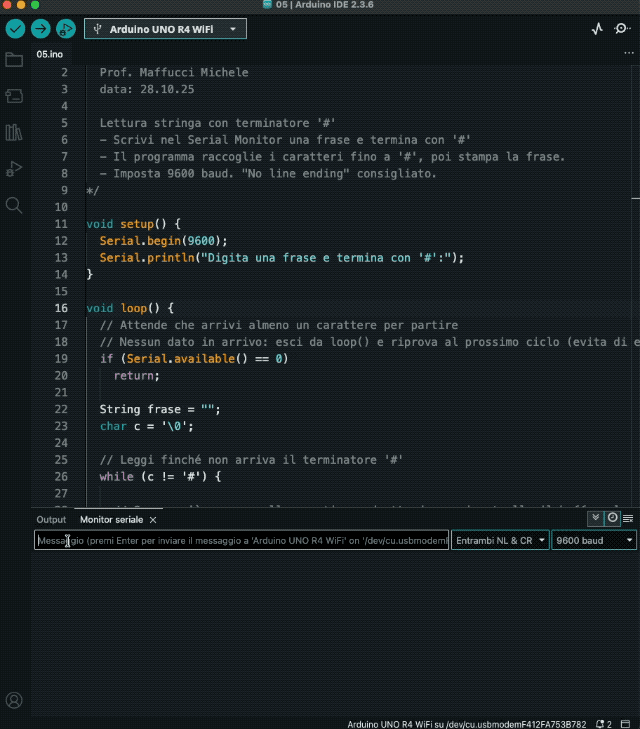Open the Serial Plotter
Screen dimensions: 640x729
[597, 29]
